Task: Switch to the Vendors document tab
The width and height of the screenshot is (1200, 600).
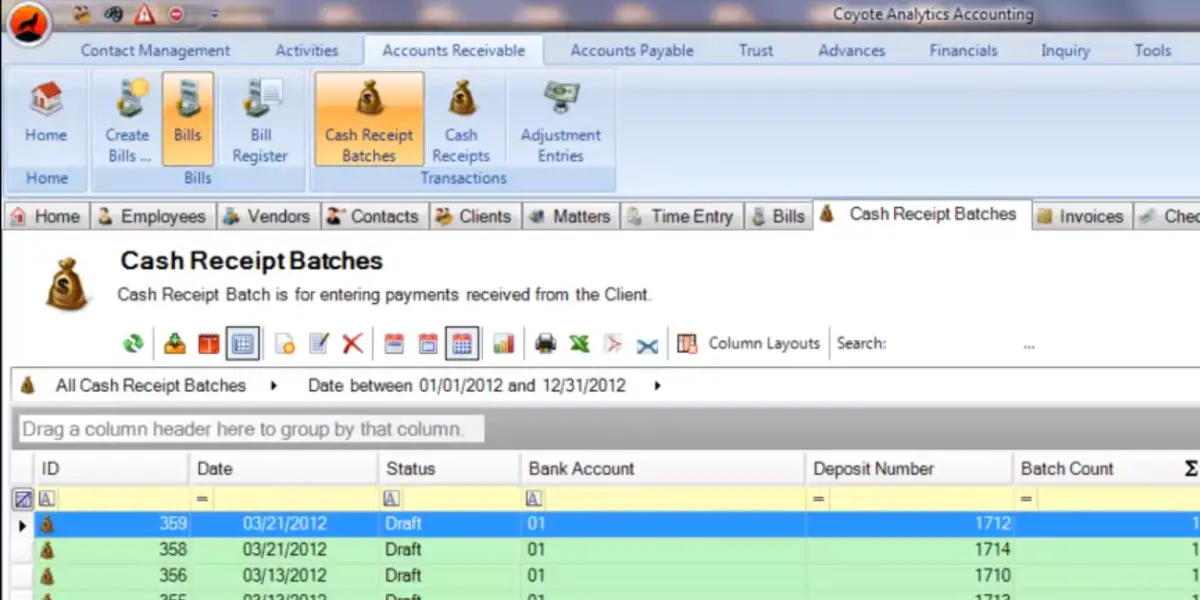Action: pyautogui.click(x=268, y=216)
